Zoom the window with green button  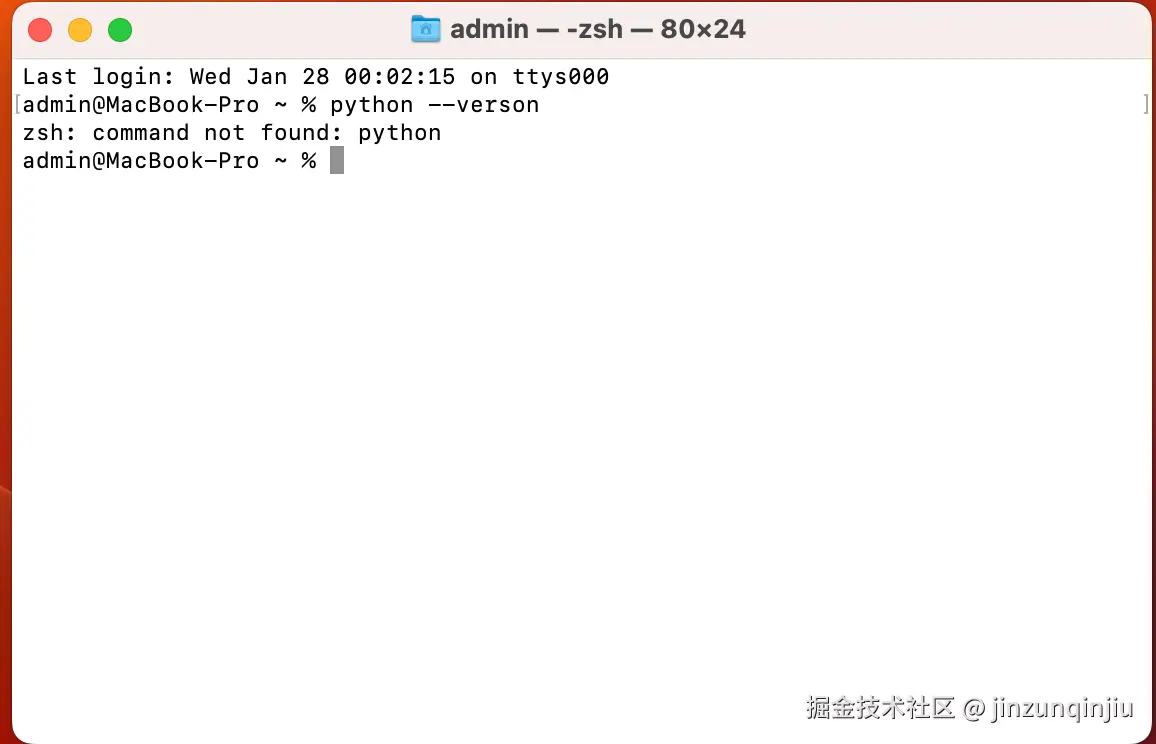coord(119,30)
